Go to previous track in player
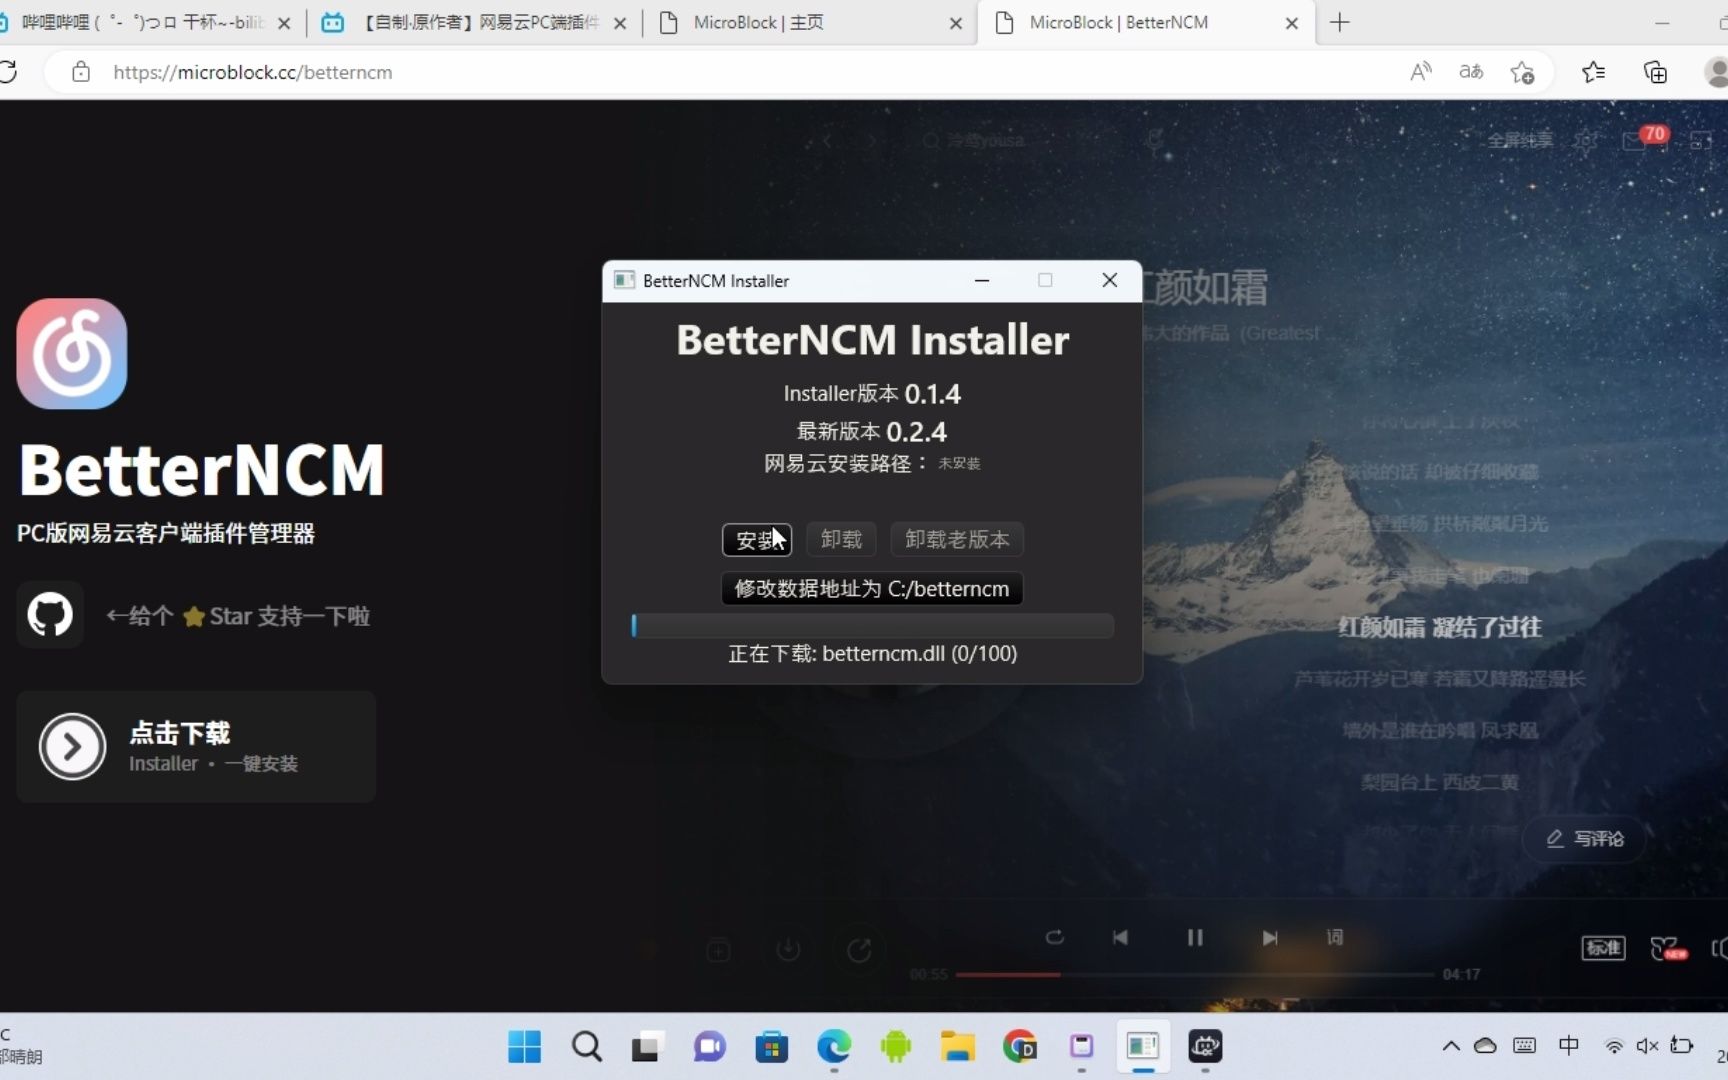This screenshot has width=1728, height=1080. click(1120, 937)
